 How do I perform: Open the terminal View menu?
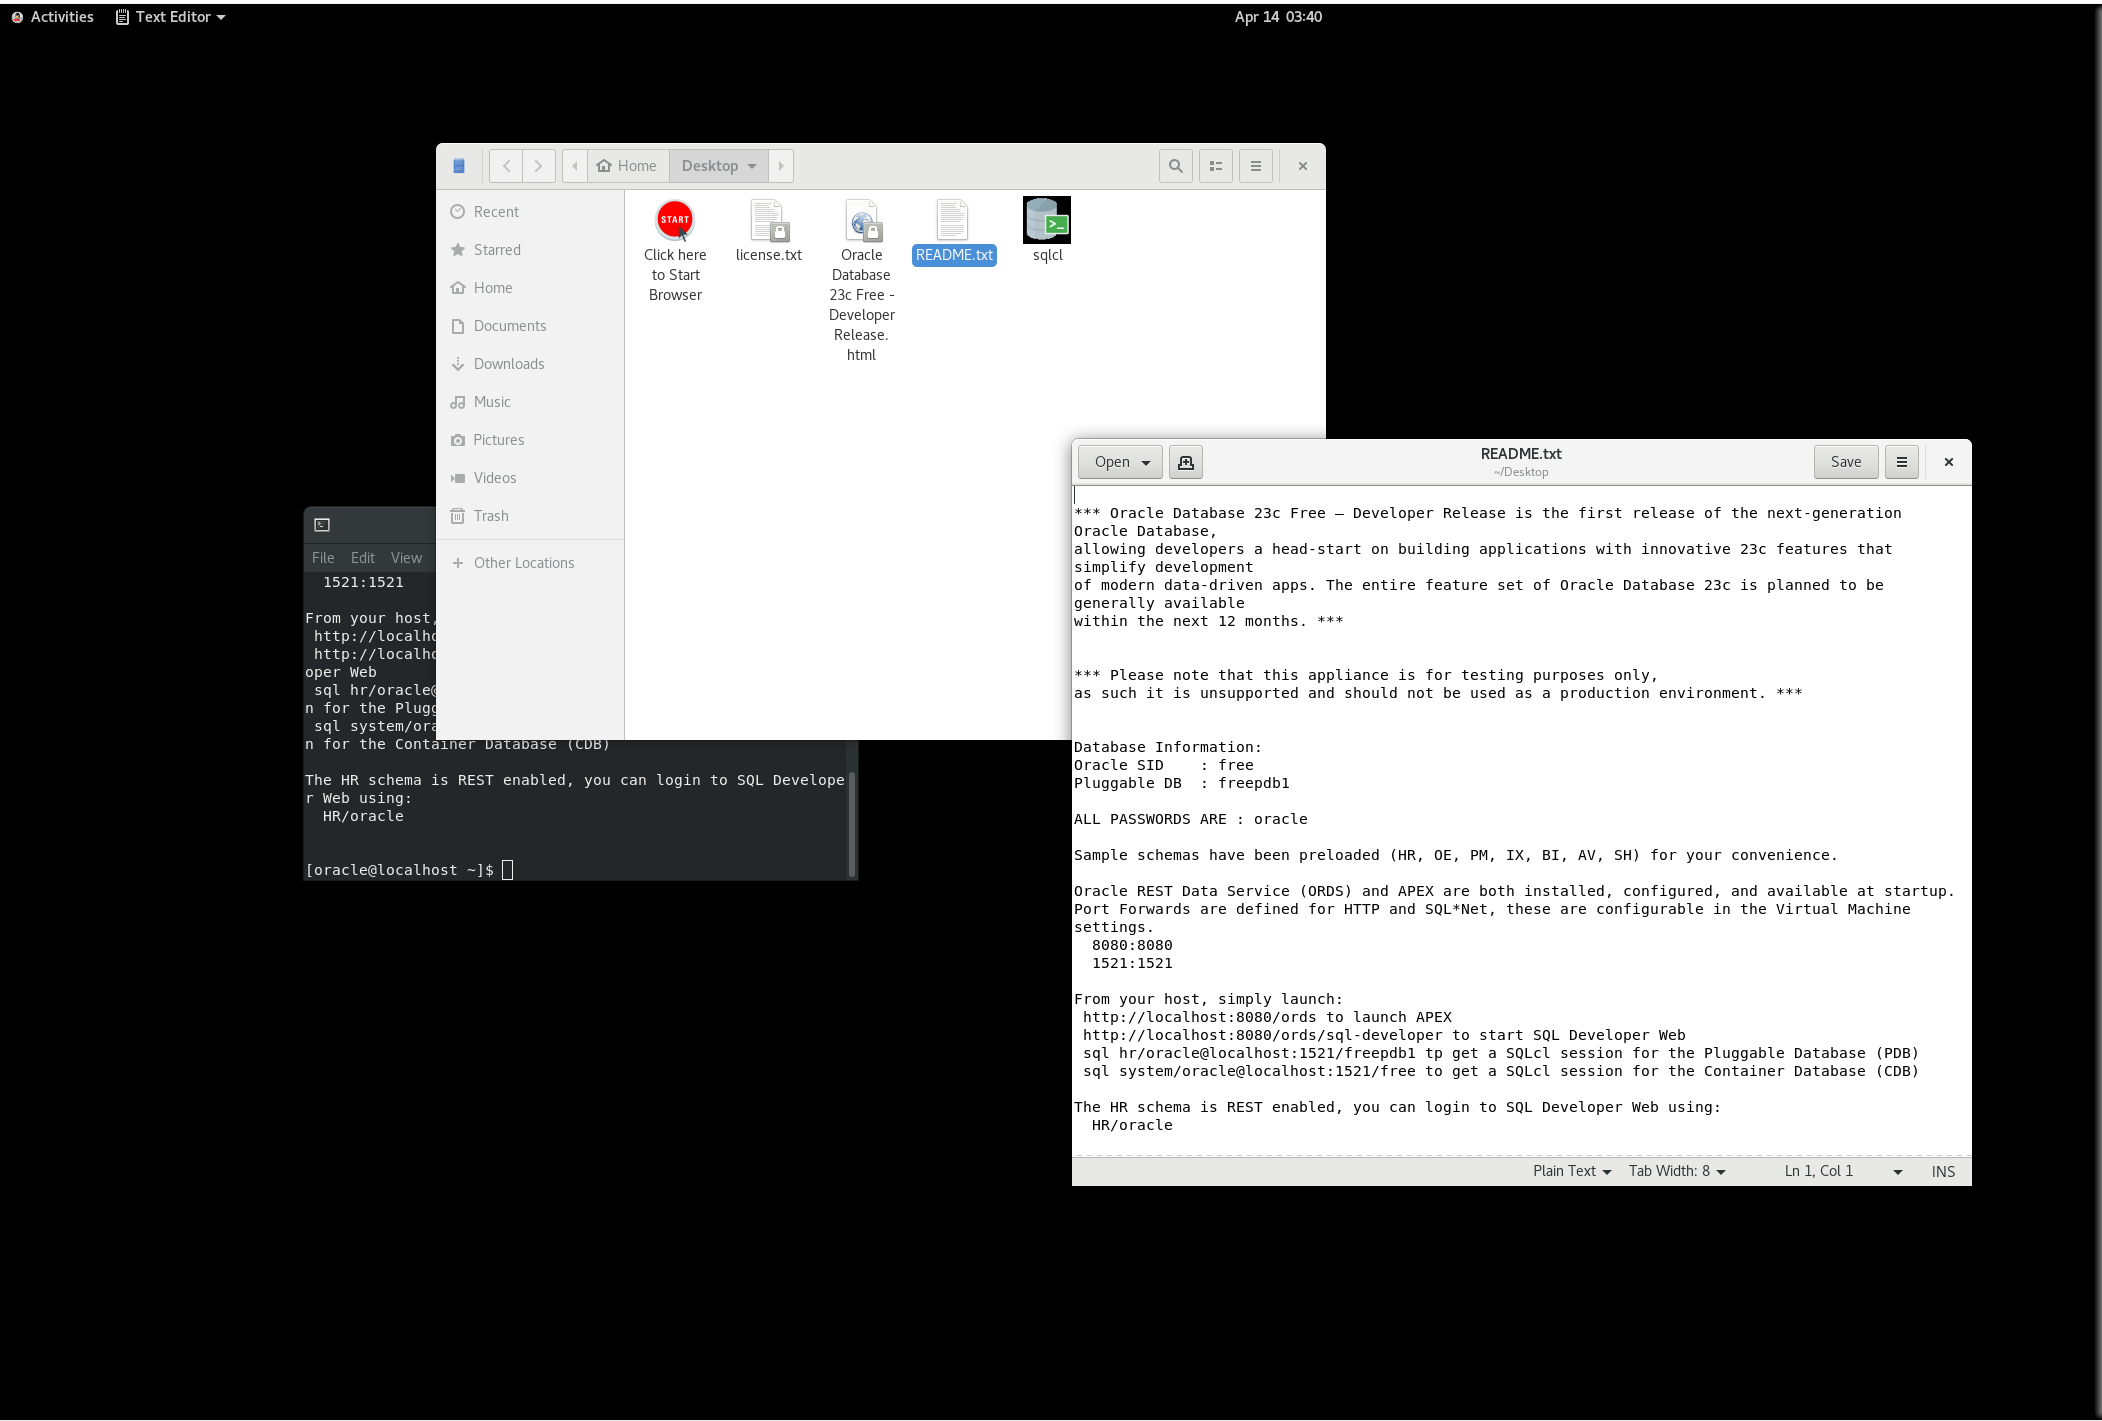coord(406,558)
